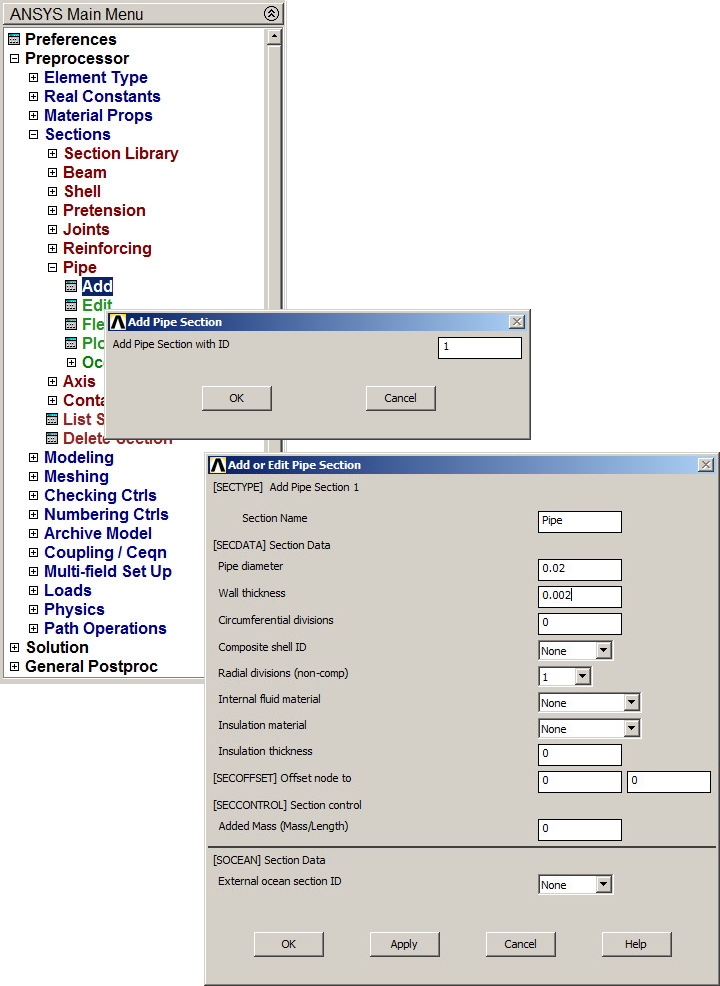Click Cancel in Add Pipe Section dialog
Screen dimensions: 720x986
tap(401, 398)
